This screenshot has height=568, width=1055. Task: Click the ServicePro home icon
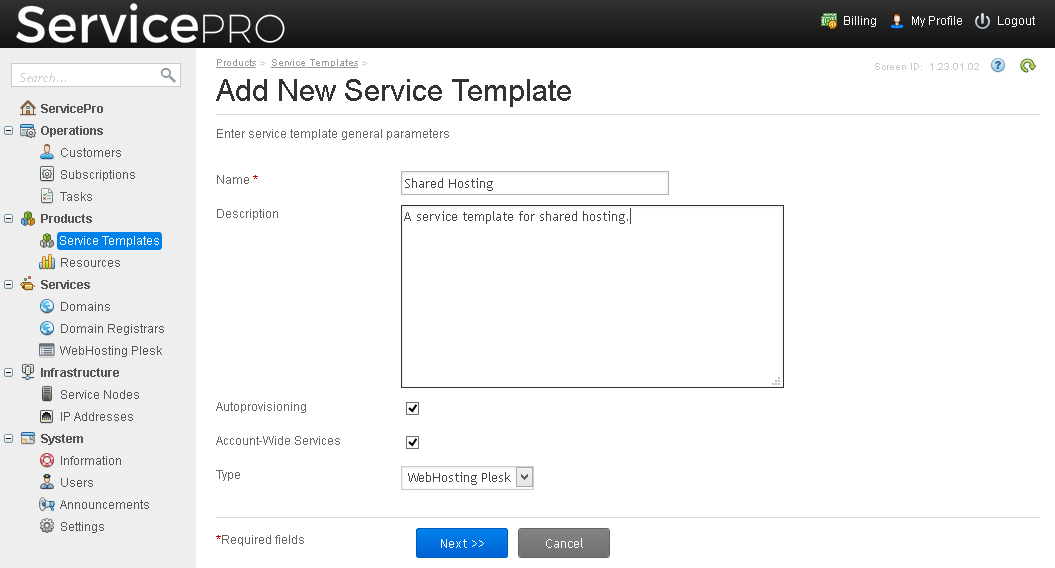(28, 109)
